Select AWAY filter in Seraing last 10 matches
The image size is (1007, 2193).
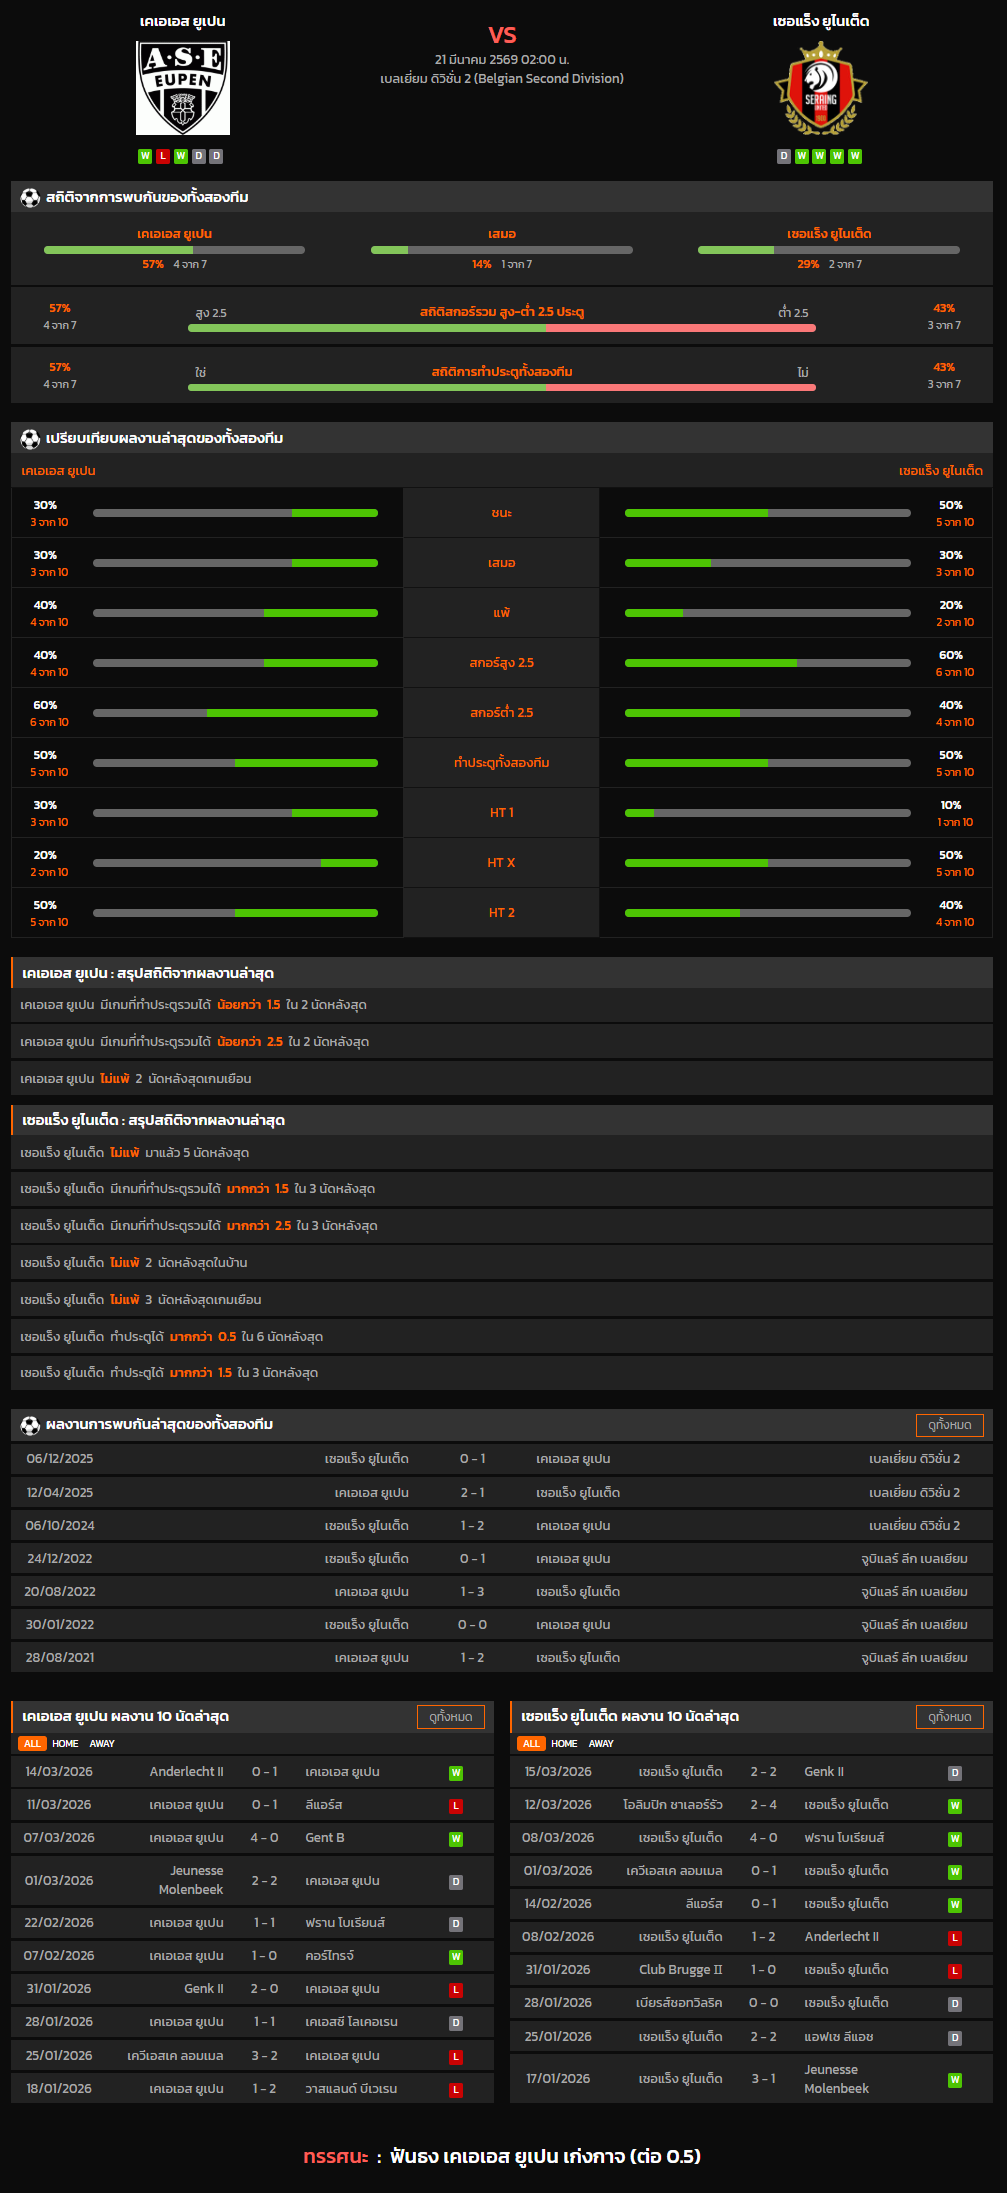click(601, 1744)
